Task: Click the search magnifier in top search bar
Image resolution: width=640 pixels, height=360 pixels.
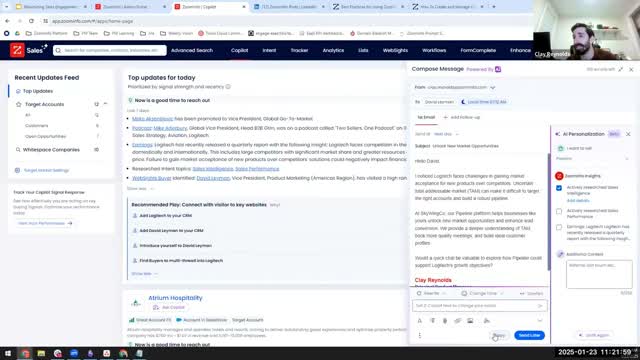Action: click(x=58, y=50)
